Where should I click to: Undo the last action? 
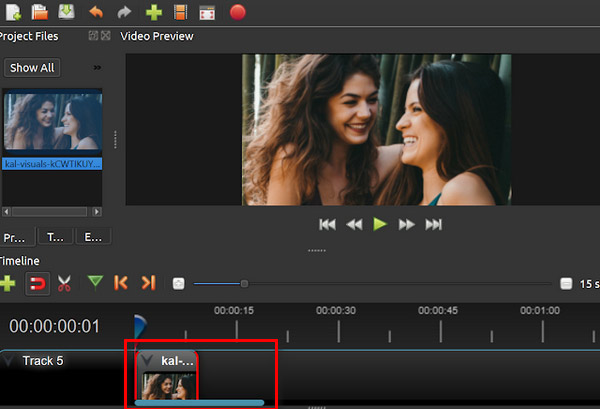tap(96, 12)
